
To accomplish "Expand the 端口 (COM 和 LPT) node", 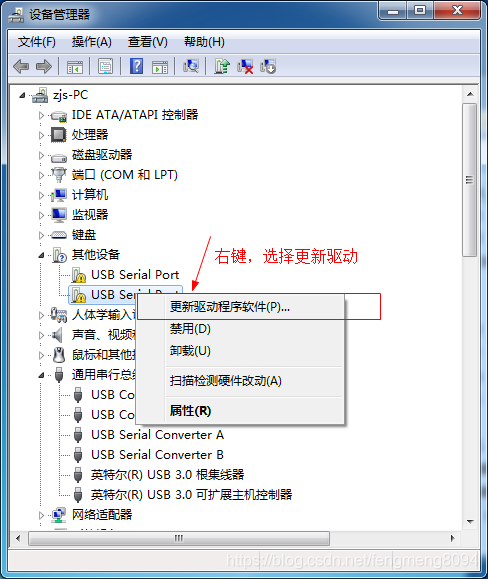I will pos(41,175).
